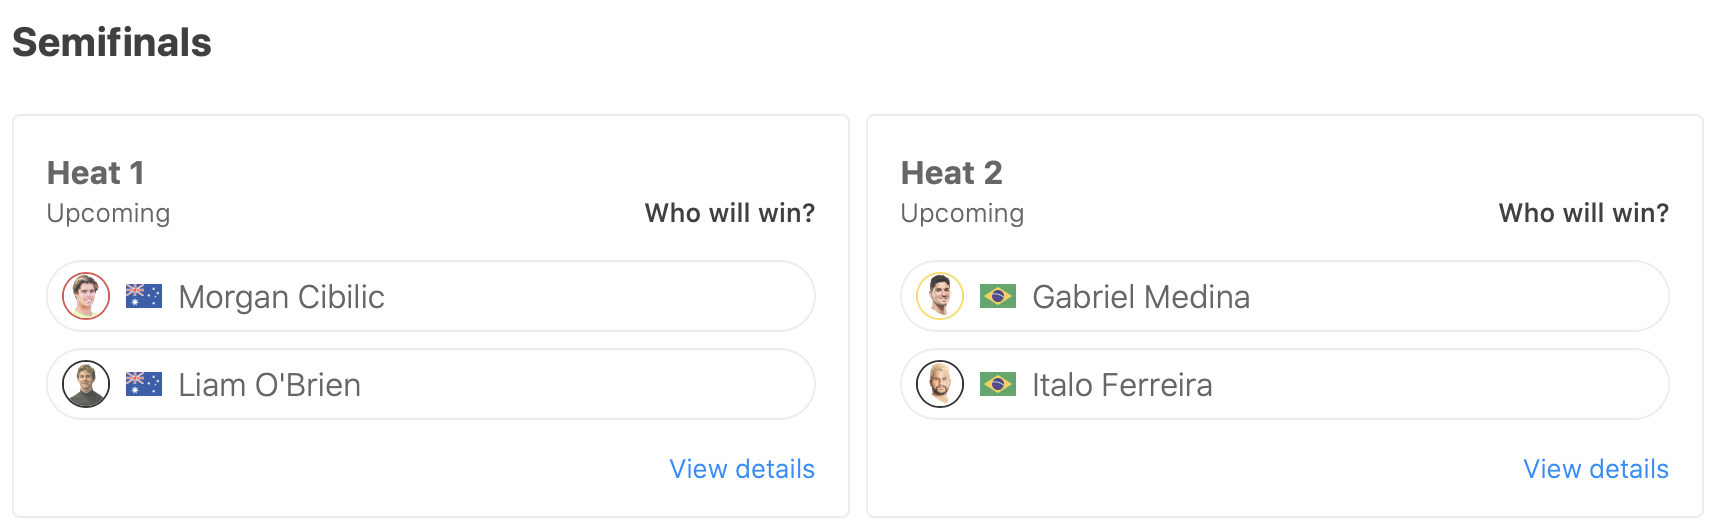Click the Brazilian flag beside Italo Ferreira

[x=998, y=384]
